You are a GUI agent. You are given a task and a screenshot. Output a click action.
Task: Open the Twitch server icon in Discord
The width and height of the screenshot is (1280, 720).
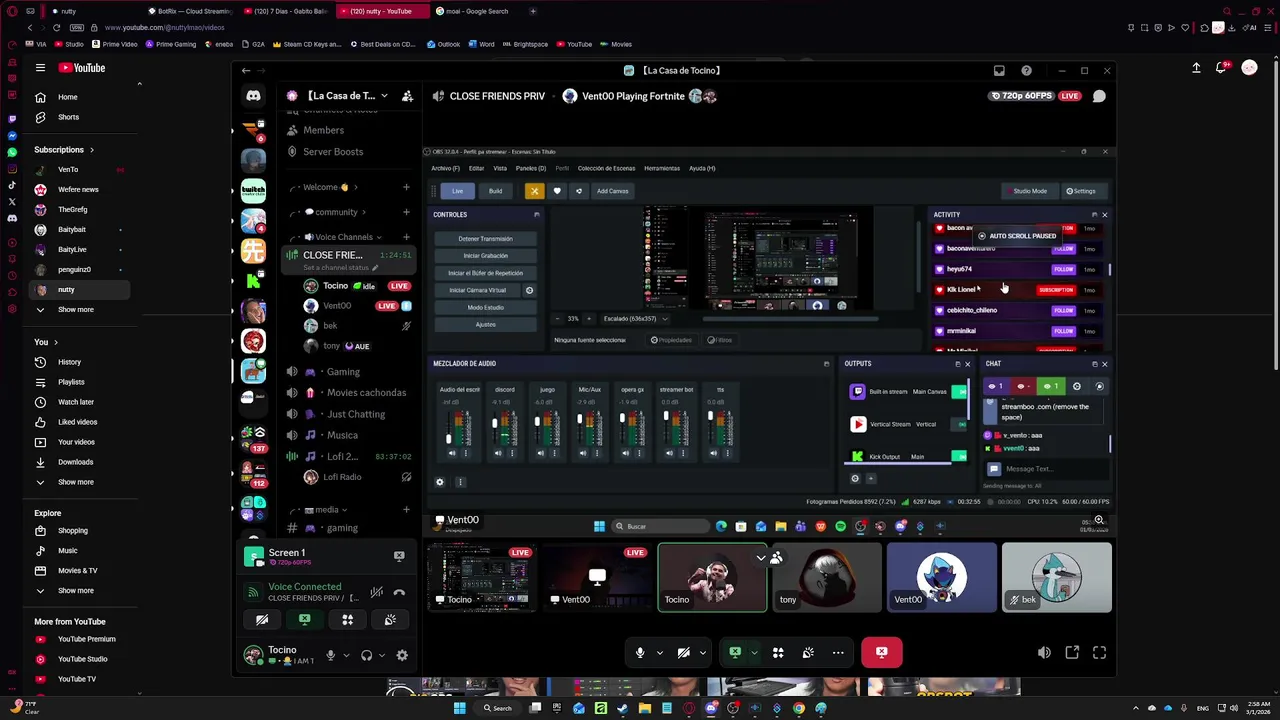[x=253, y=190]
